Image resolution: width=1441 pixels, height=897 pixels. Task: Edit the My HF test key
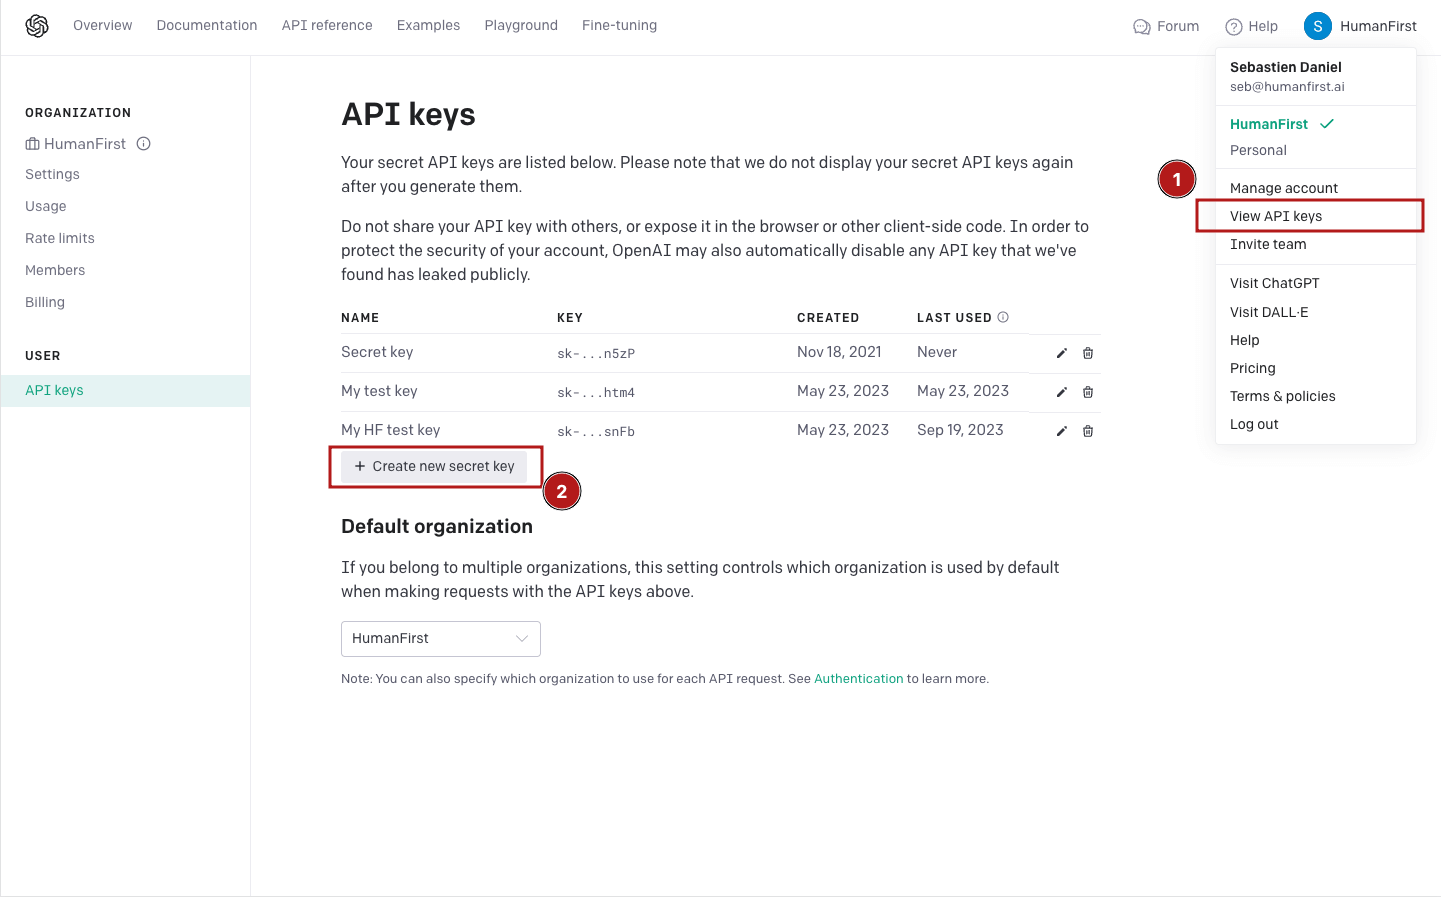(1061, 431)
